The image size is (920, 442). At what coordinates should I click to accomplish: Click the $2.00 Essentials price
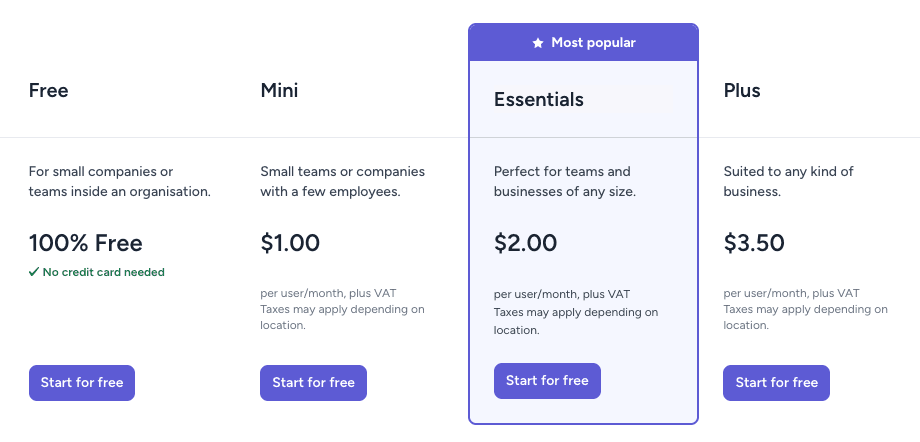tap(526, 243)
